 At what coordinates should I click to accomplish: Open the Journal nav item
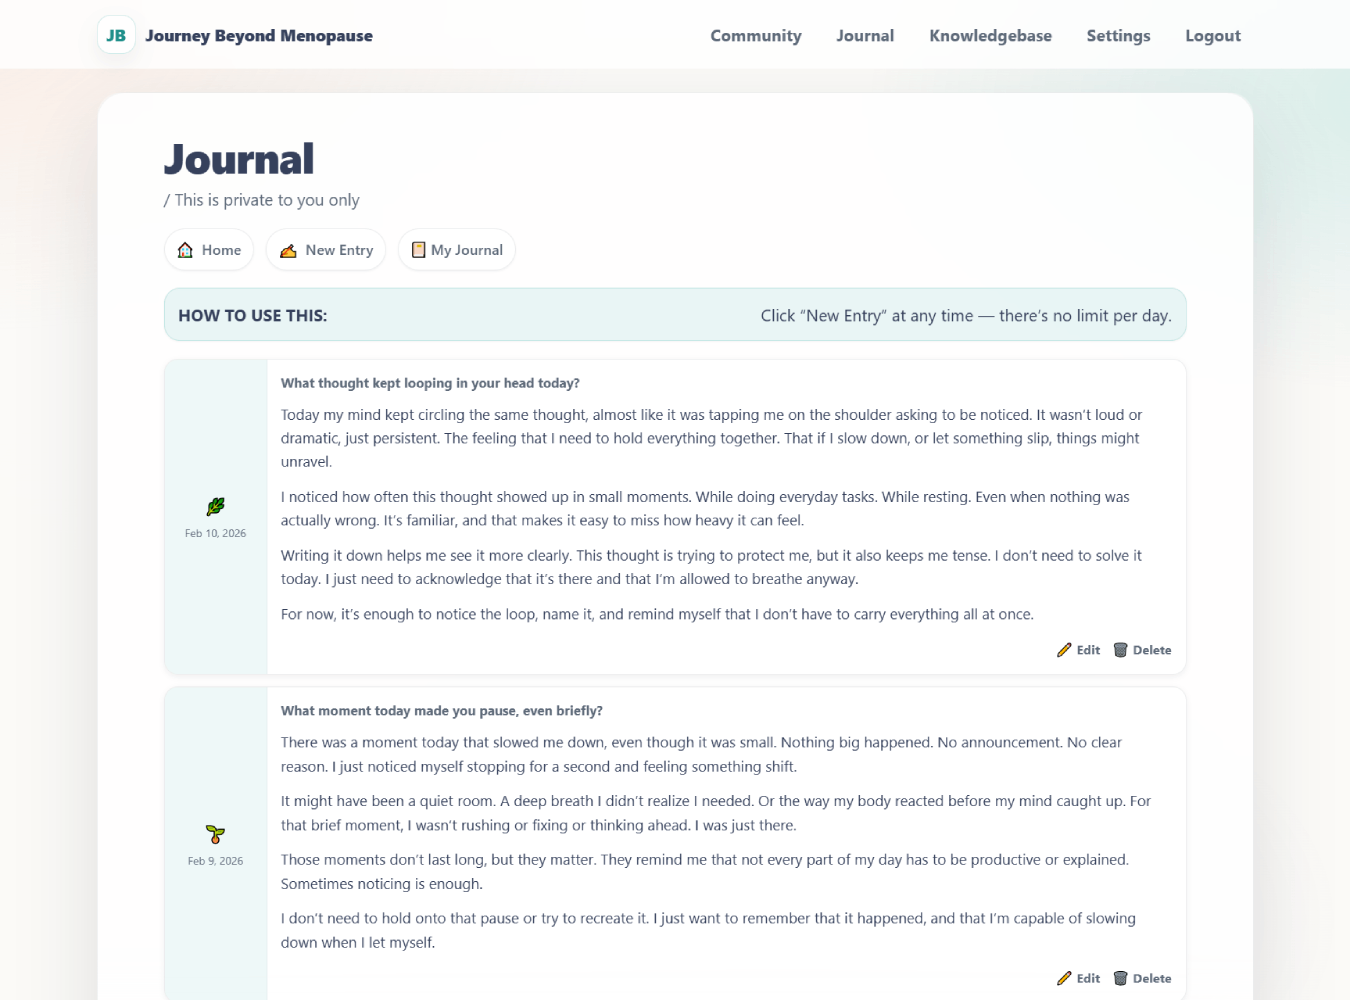pyautogui.click(x=864, y=35)
